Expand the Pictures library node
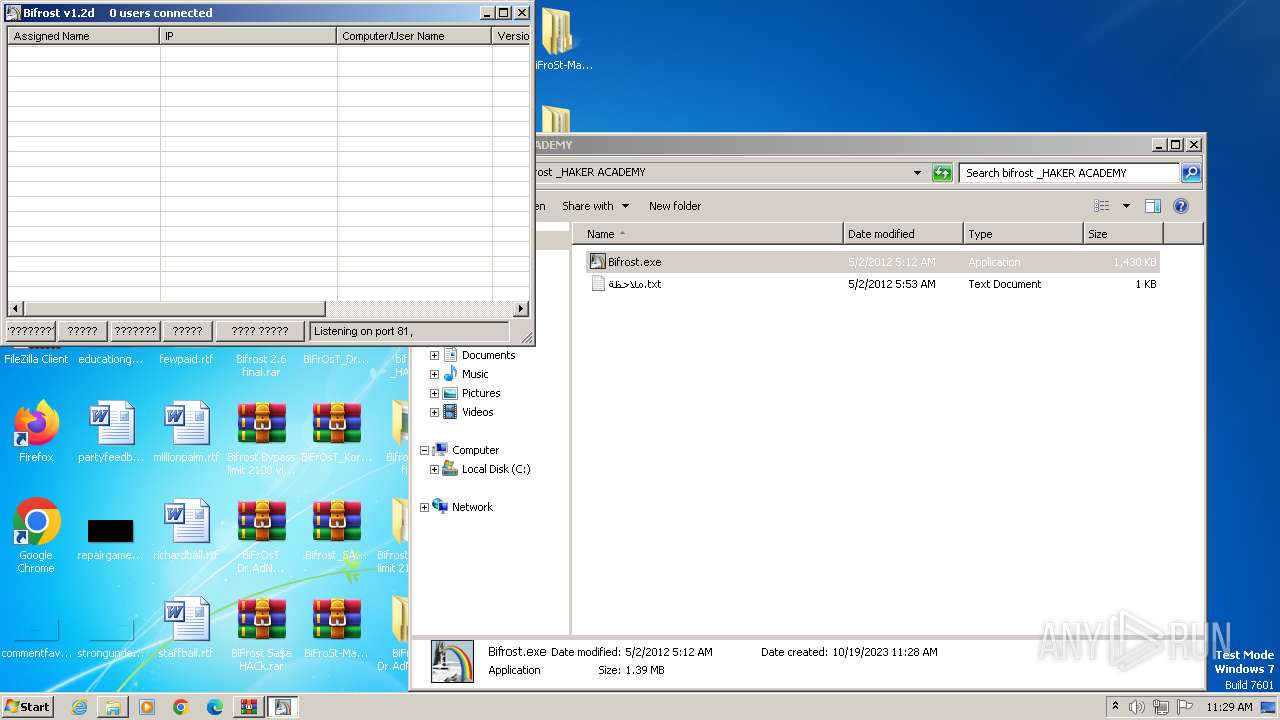1280x720 pixels. (434, 393)
